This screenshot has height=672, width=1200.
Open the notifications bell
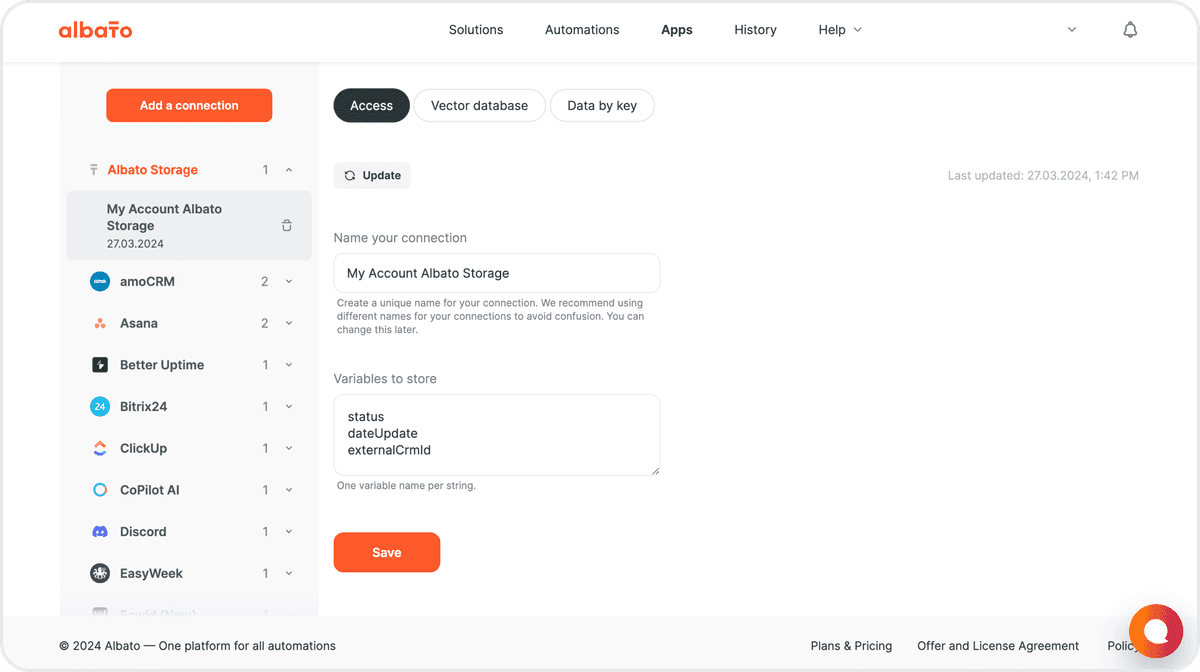click(x=1130, y=30)
